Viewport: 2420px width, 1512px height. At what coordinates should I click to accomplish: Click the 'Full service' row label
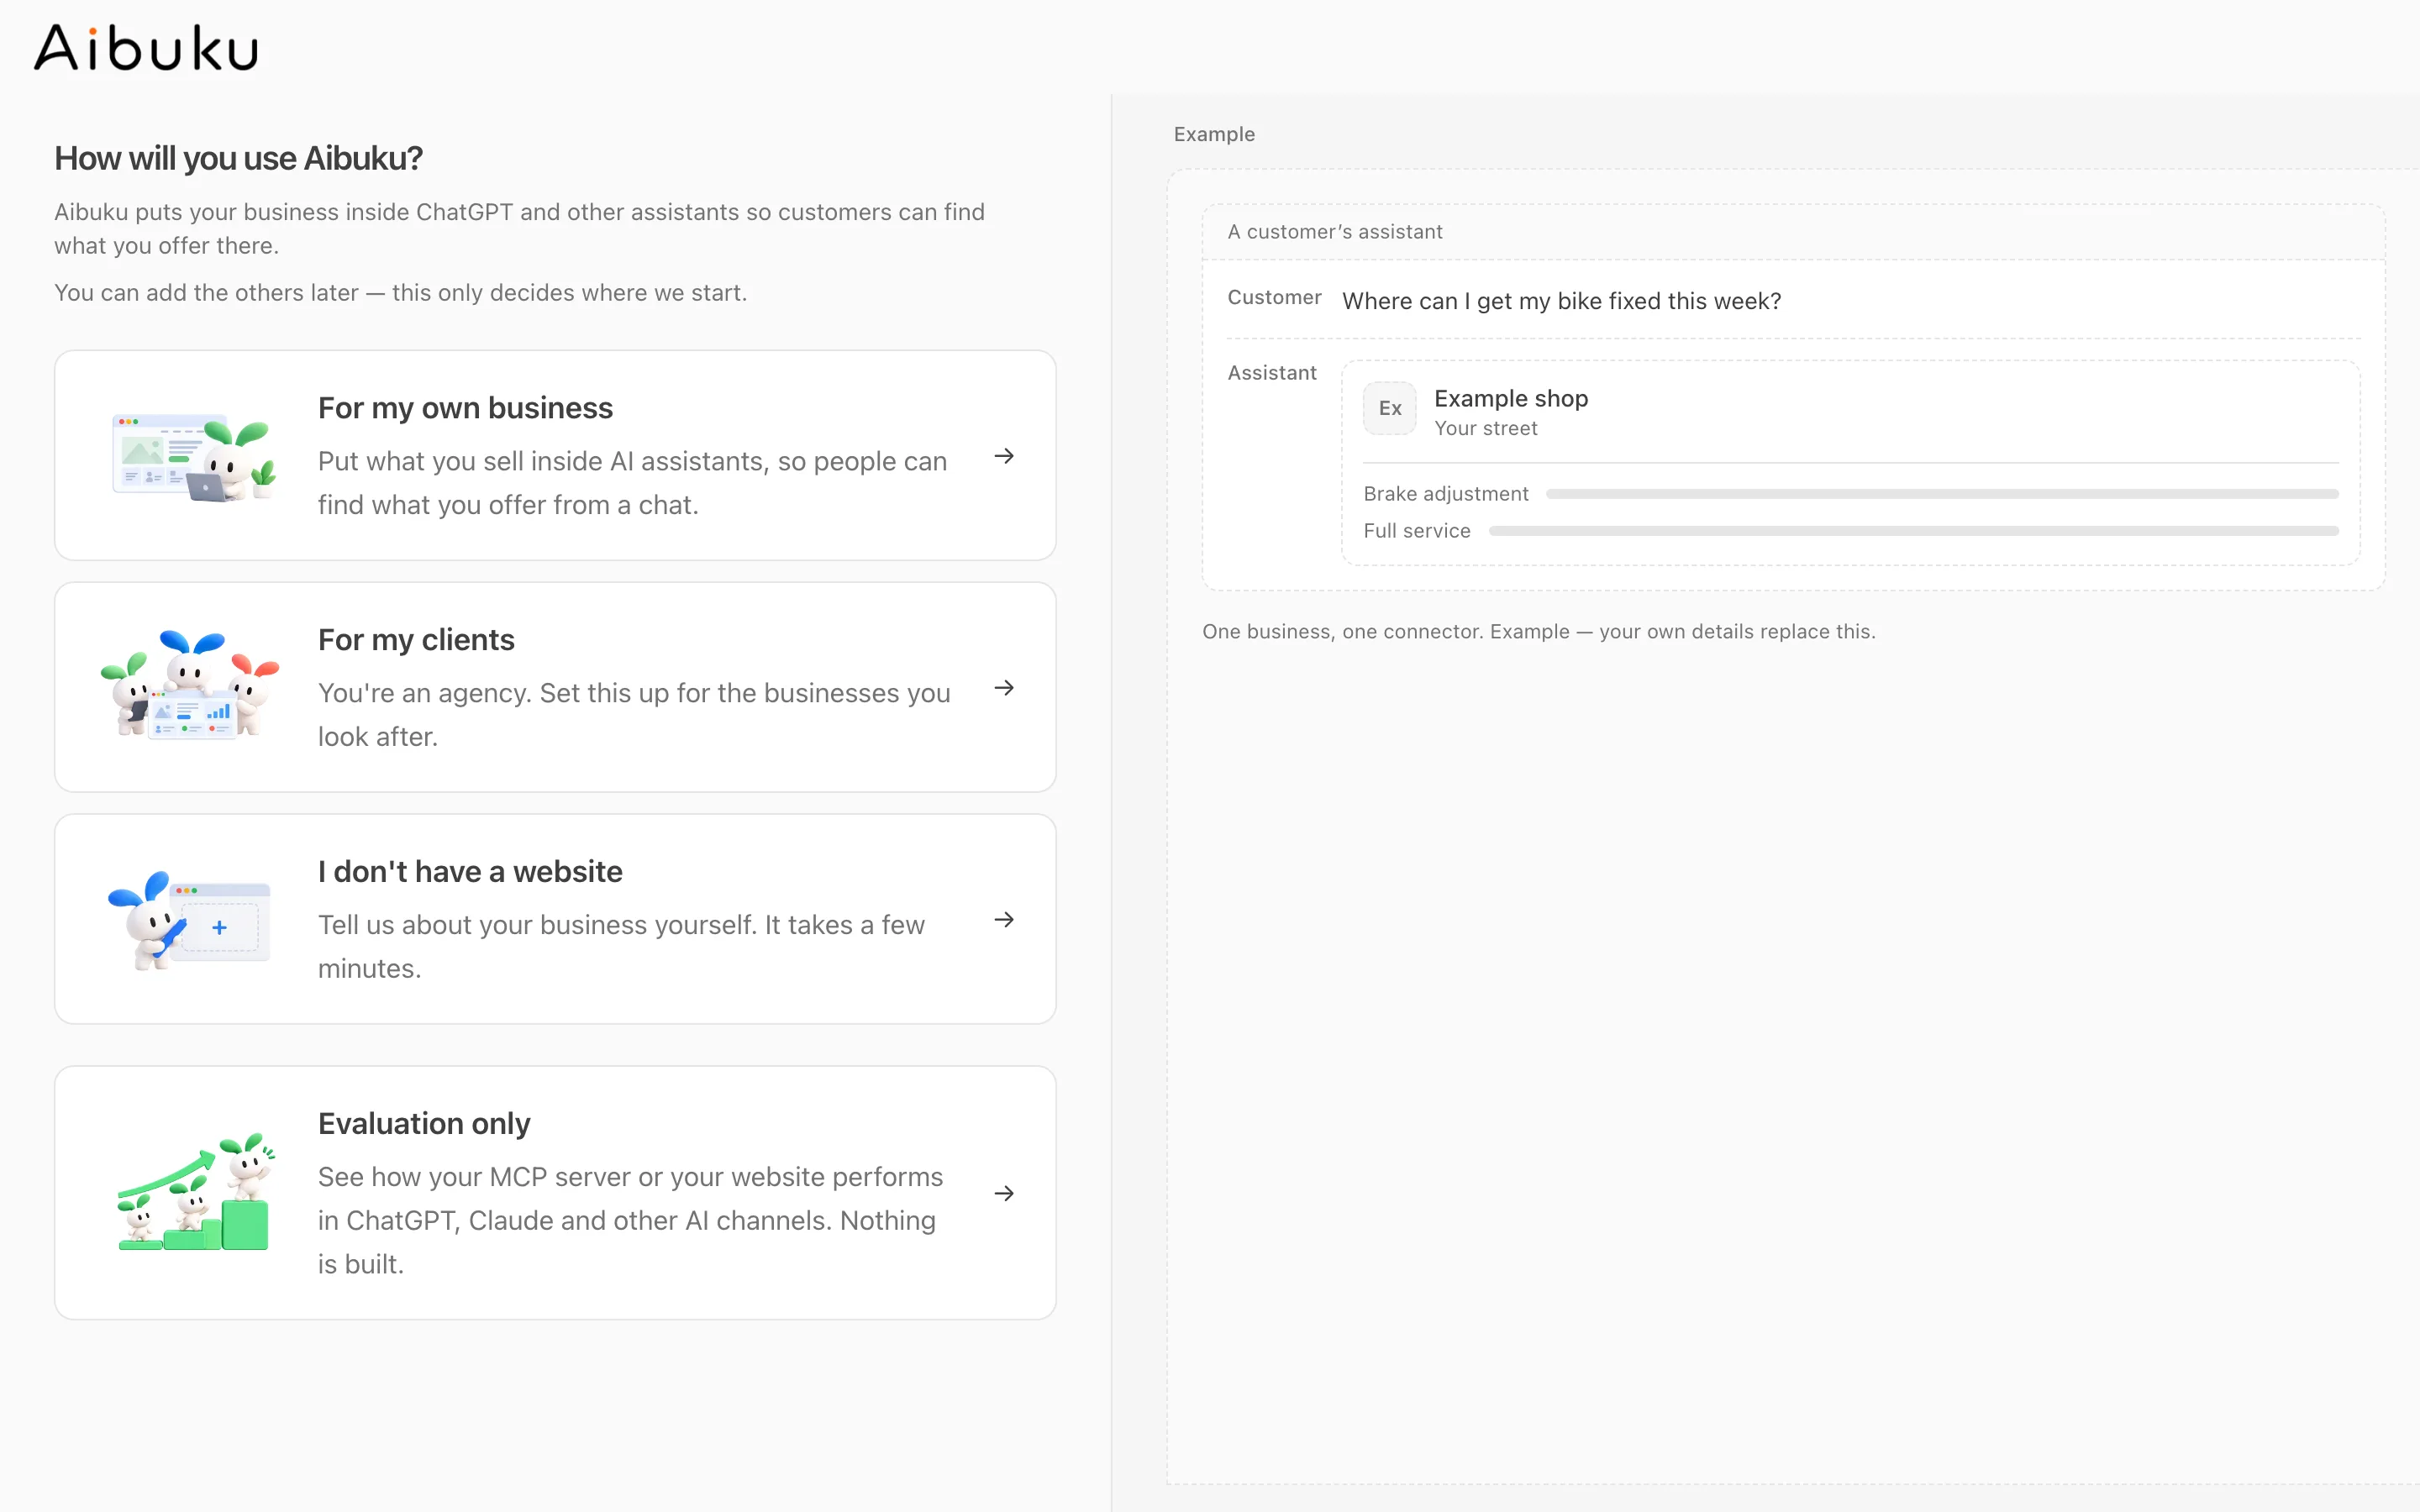pyautogui.click(x=1417, y=531)
